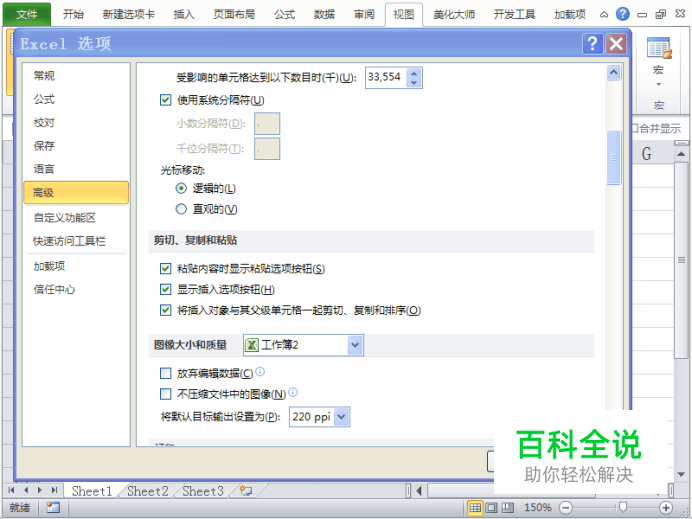Open the 公式 ribbon tab
The image size is (692, 519).
tap(284, 15)
